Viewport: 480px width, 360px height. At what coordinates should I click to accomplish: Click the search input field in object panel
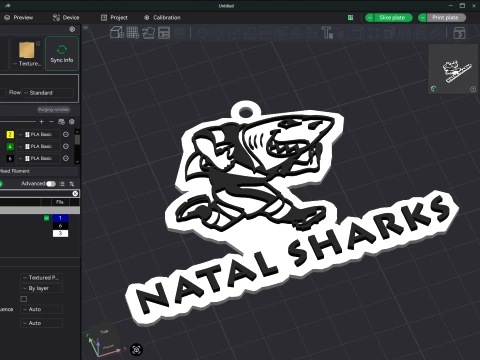pyautogui.click(x=36, y=193)
